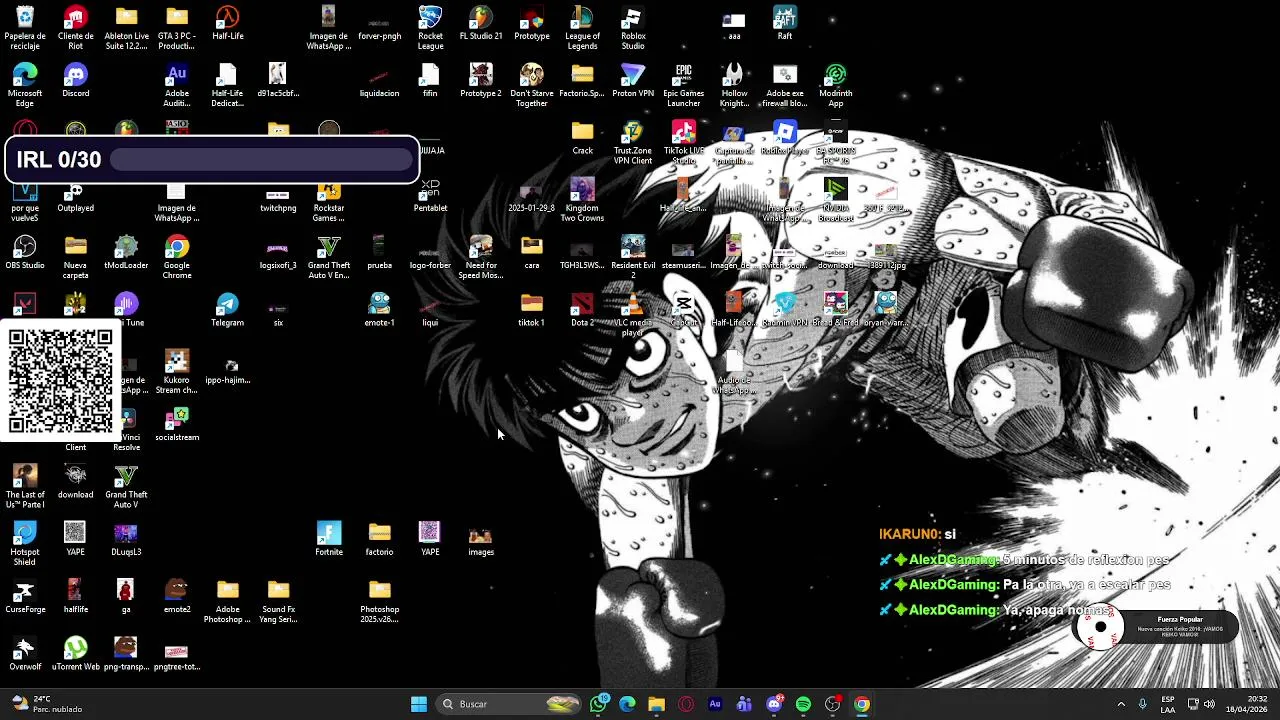Select the uTorrent Web desktop icon

point(76,654)
